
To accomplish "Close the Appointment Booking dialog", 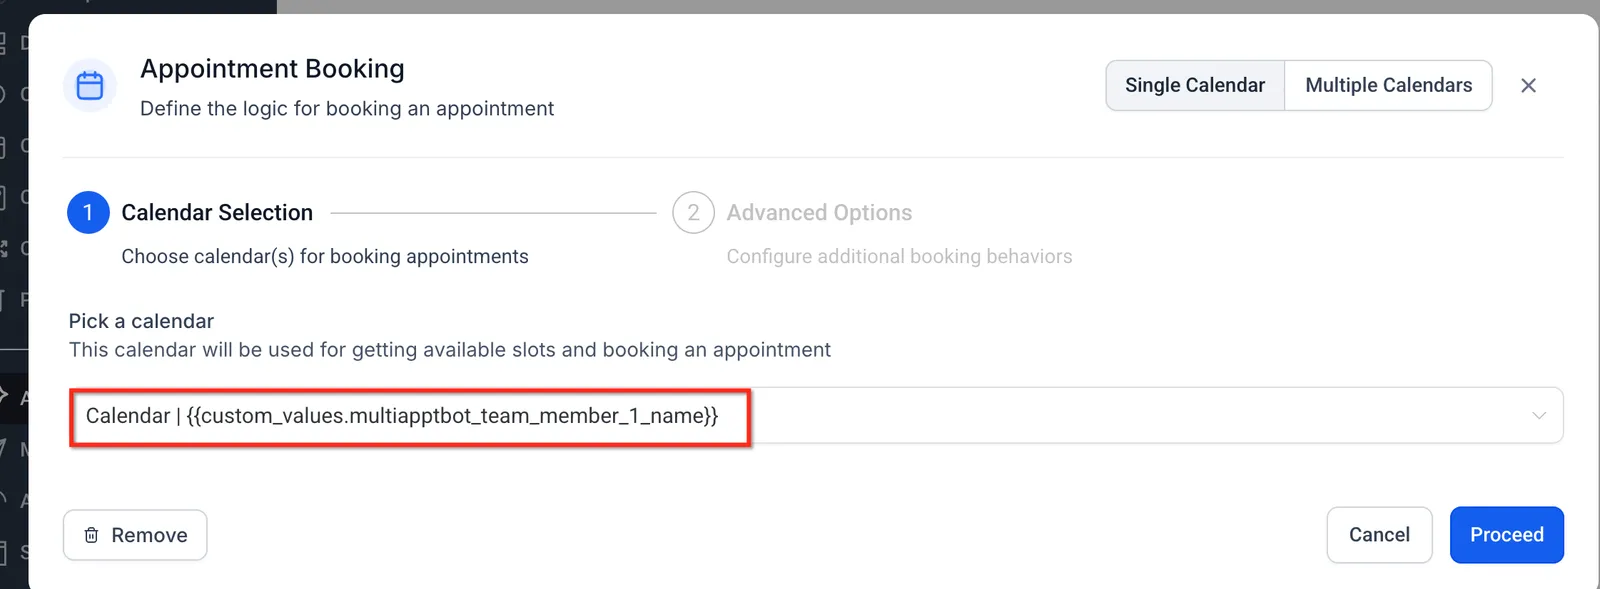I will [1528, 86].
